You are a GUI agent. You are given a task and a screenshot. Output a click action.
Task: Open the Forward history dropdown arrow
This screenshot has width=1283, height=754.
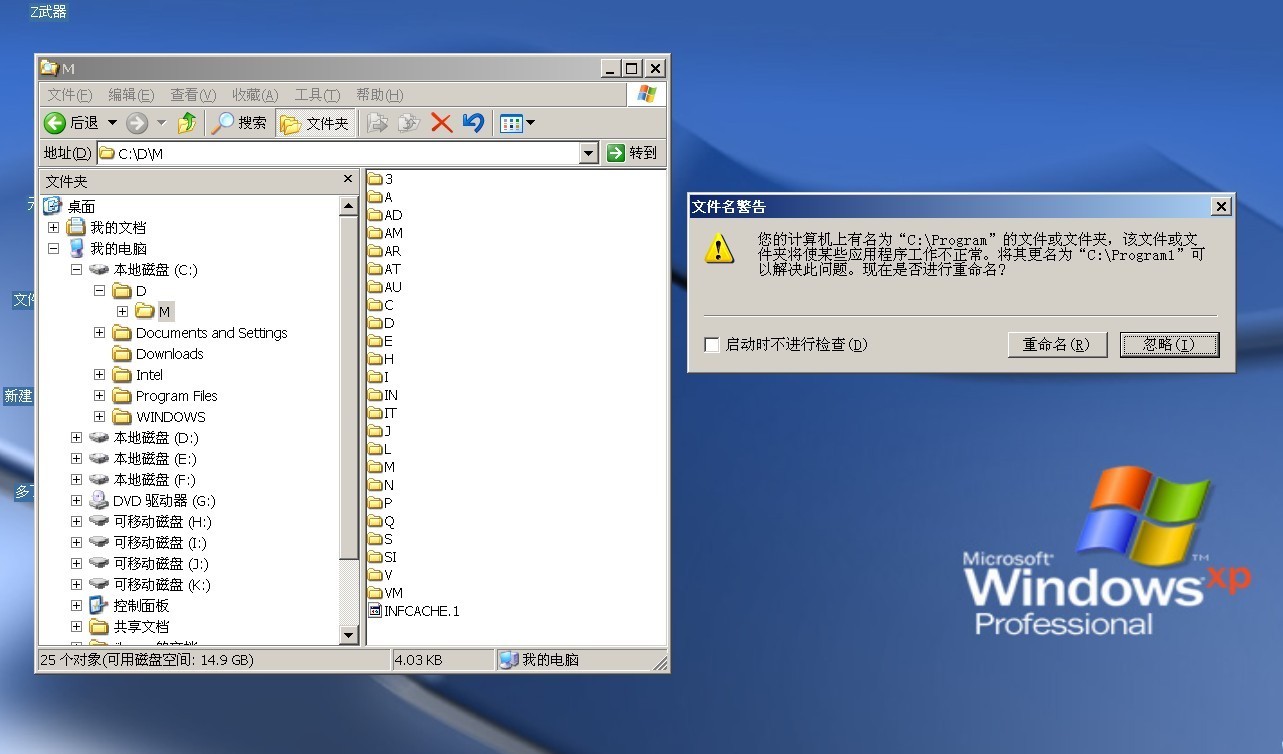(x=161, y=123)
